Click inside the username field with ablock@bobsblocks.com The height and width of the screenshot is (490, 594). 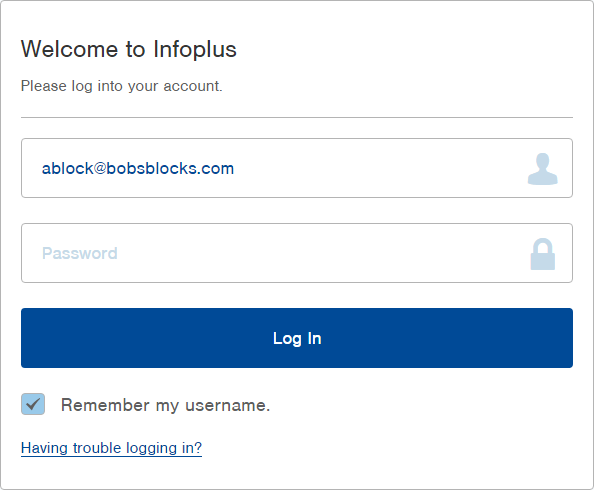[297, 168]
